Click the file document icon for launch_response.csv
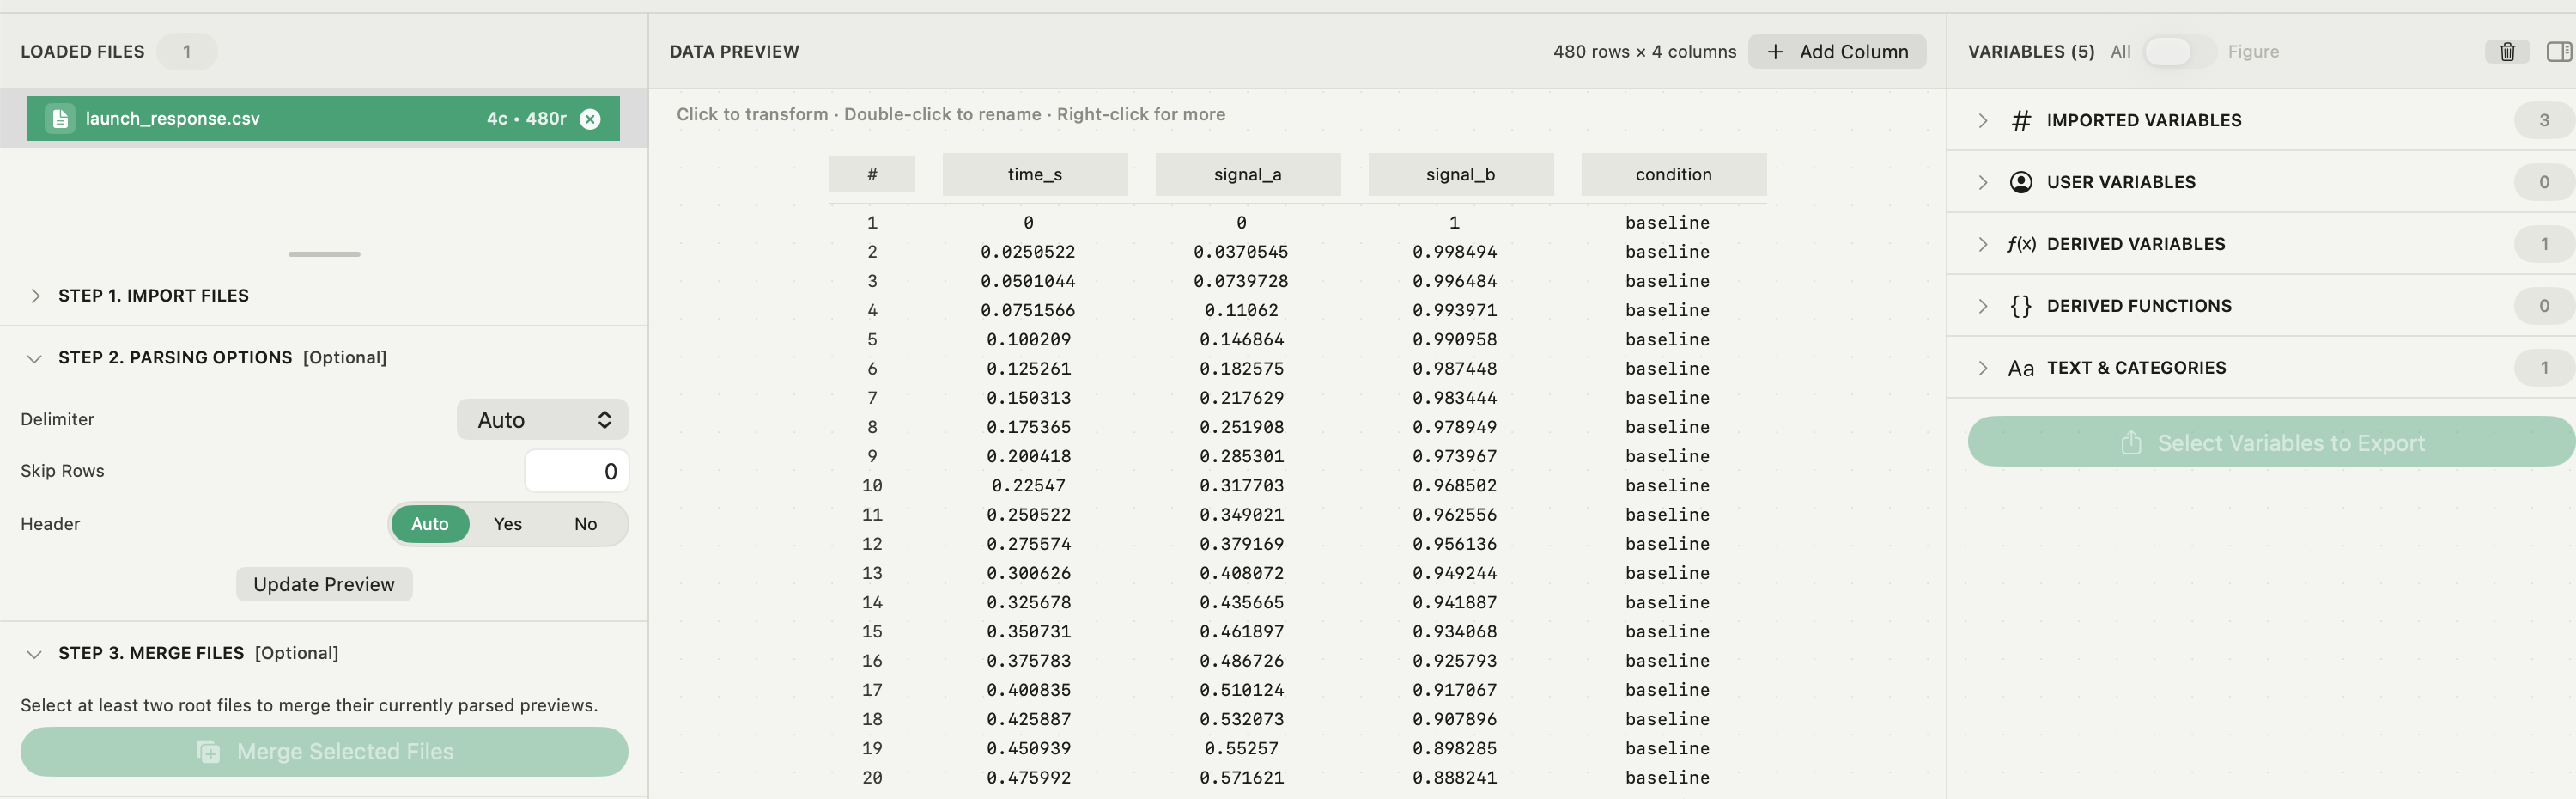 coord(60,119)
